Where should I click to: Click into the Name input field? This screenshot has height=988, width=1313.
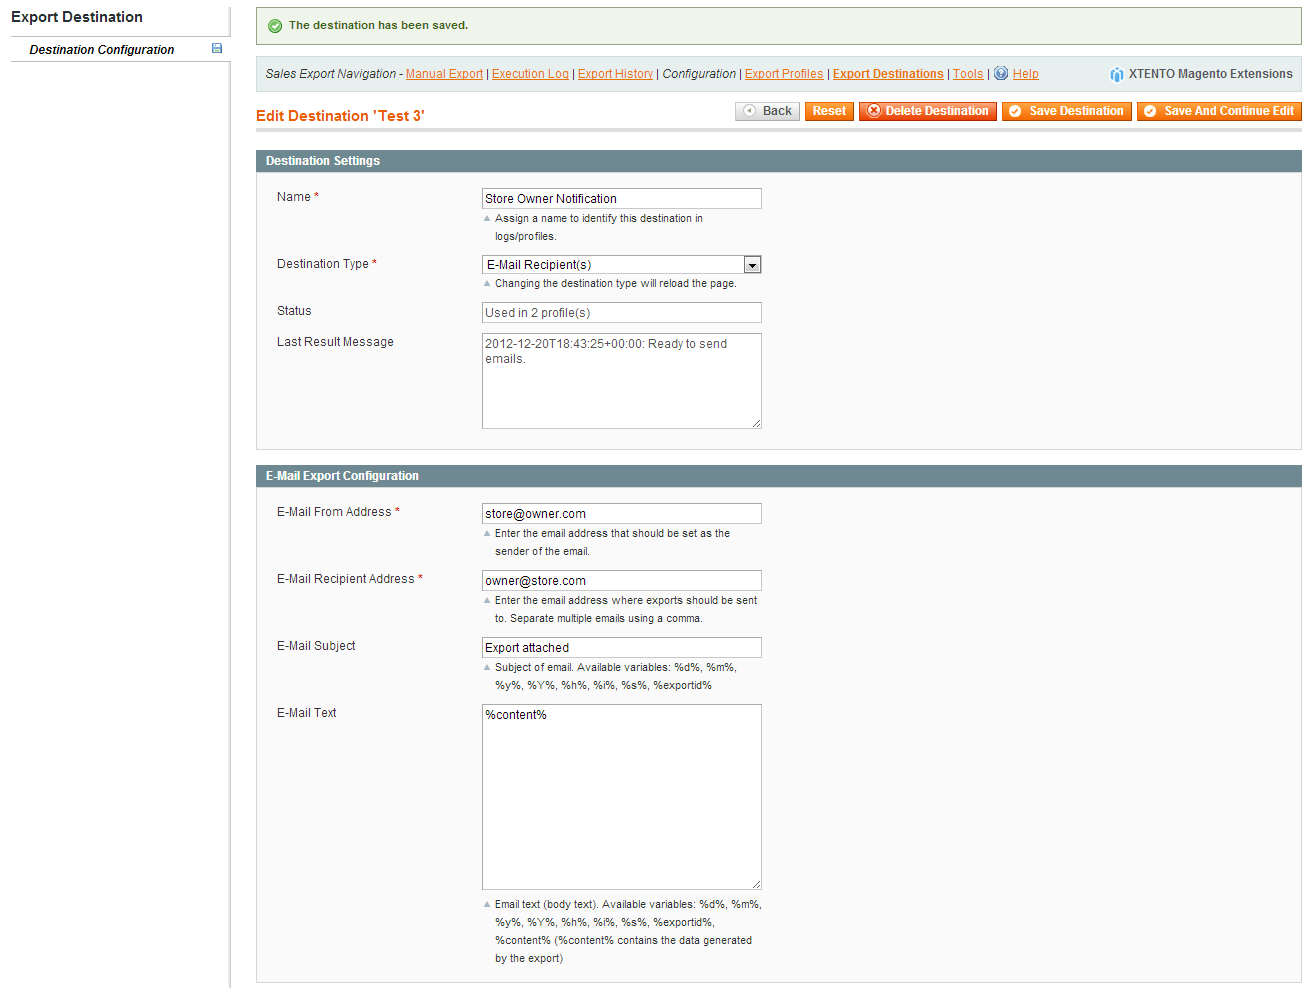coord(621,199)
